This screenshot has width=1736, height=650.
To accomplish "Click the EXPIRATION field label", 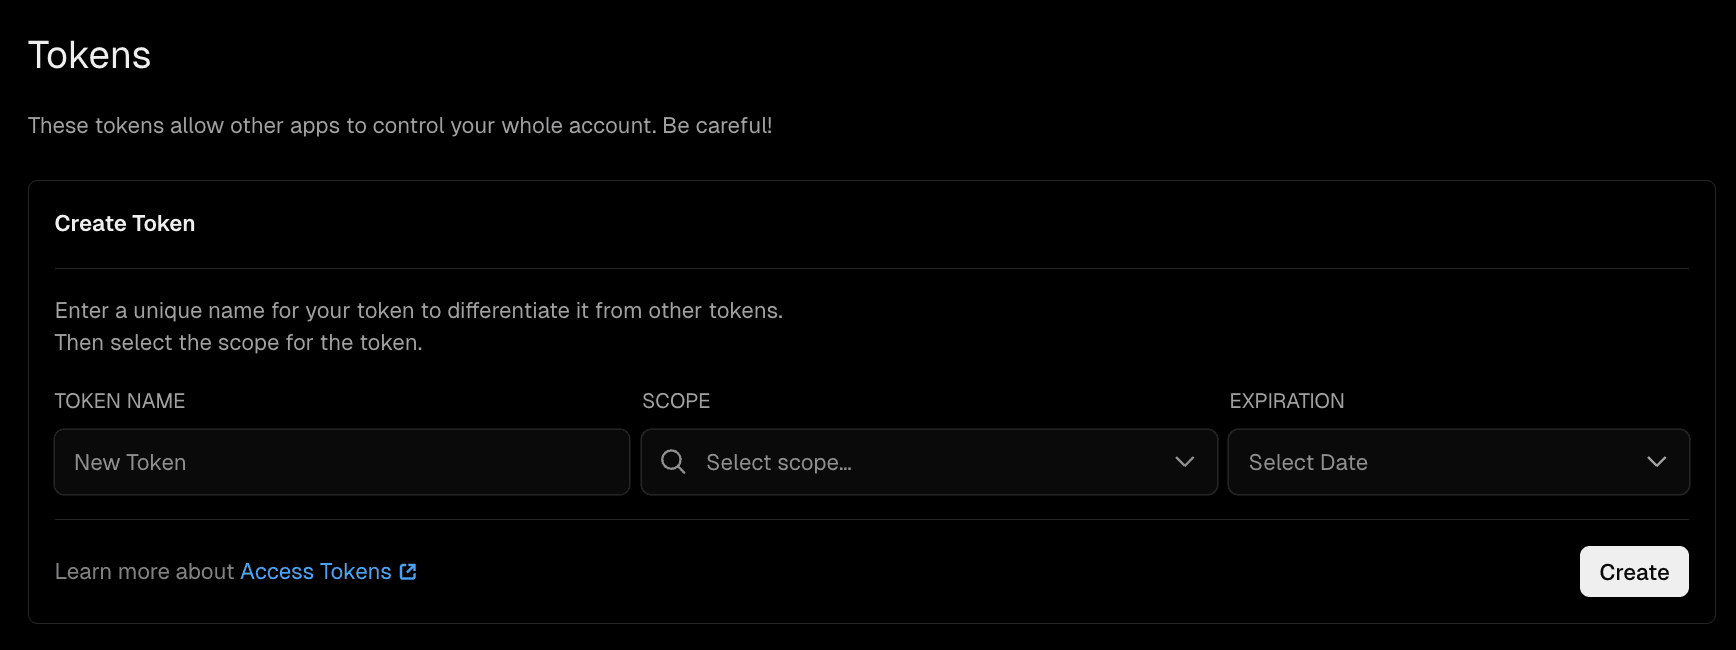I will 1286,401.
